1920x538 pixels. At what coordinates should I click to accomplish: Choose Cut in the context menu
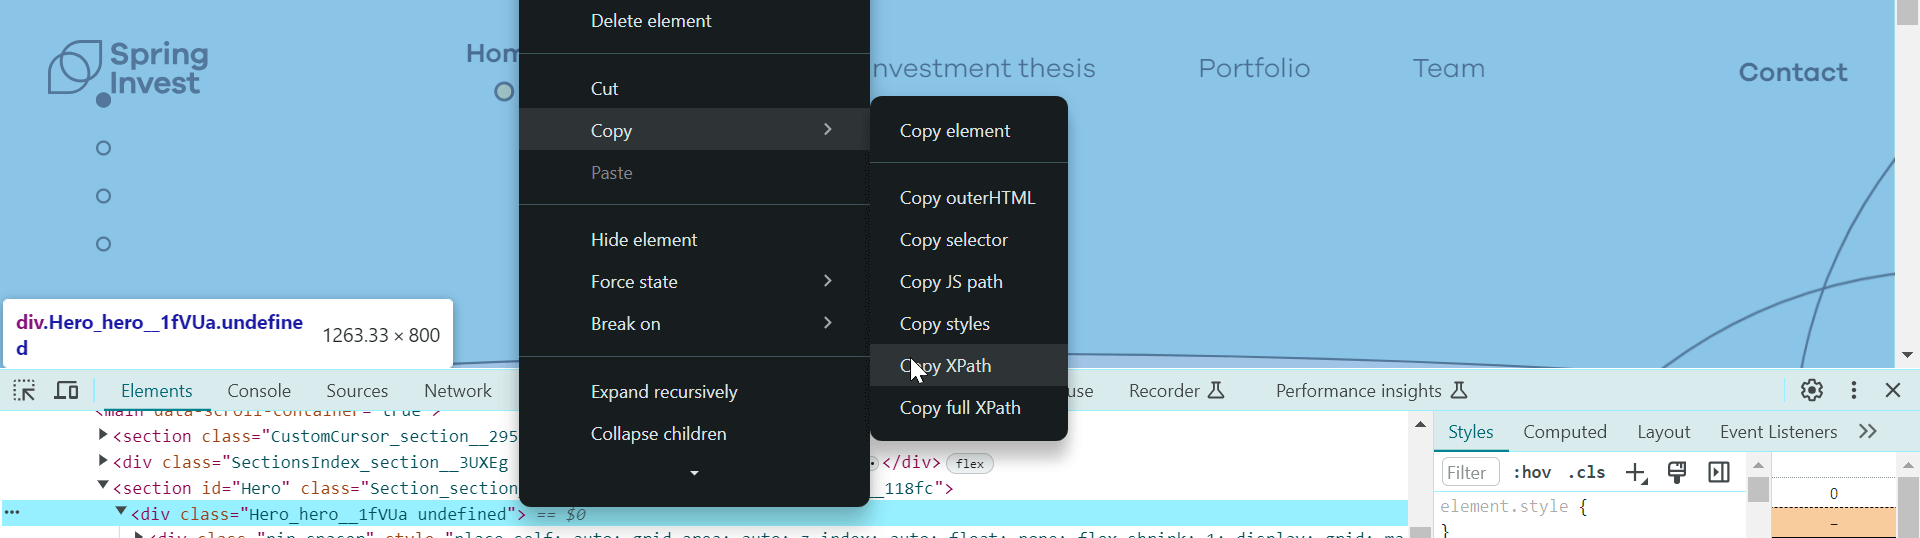(x=694, y=89)
